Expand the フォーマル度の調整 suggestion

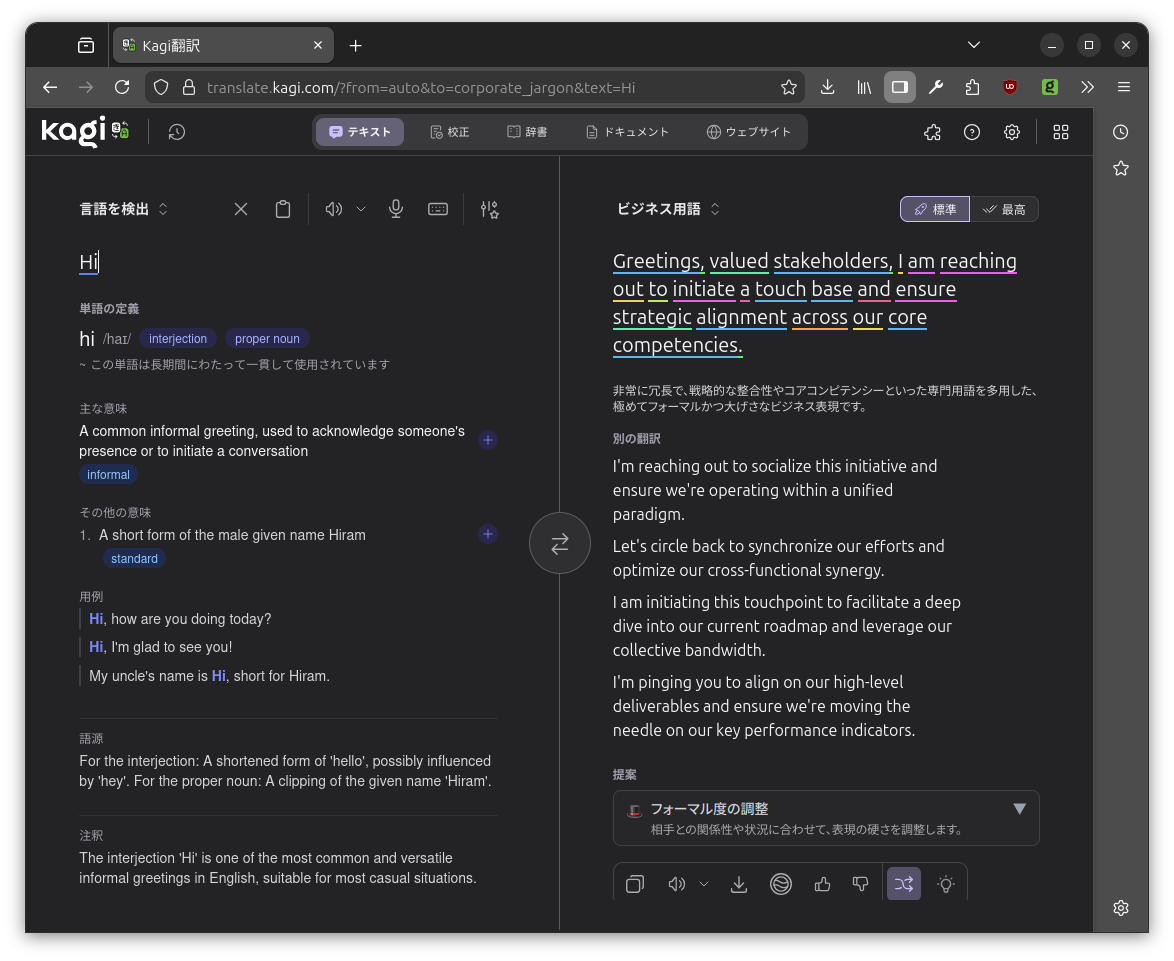(x=1019, y=809)
